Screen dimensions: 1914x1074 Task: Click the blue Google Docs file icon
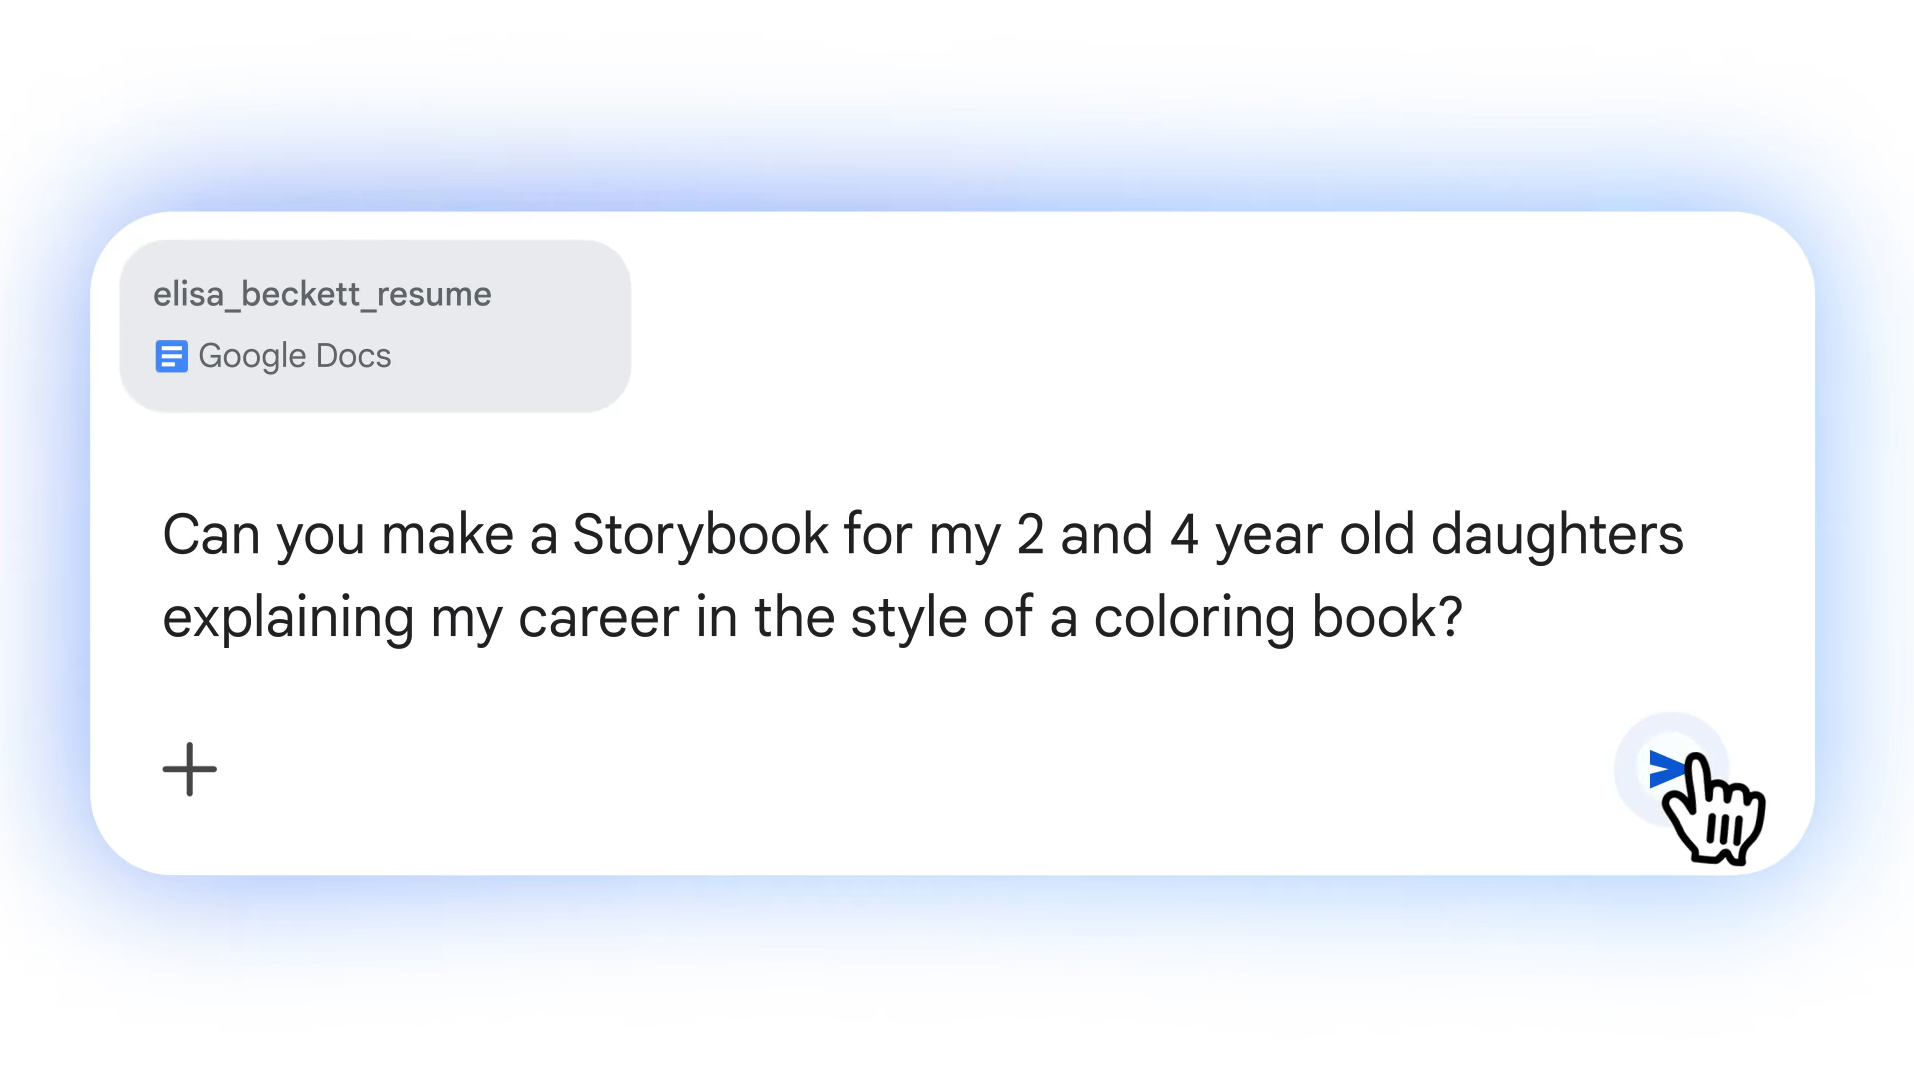click(x=171, y=356)
